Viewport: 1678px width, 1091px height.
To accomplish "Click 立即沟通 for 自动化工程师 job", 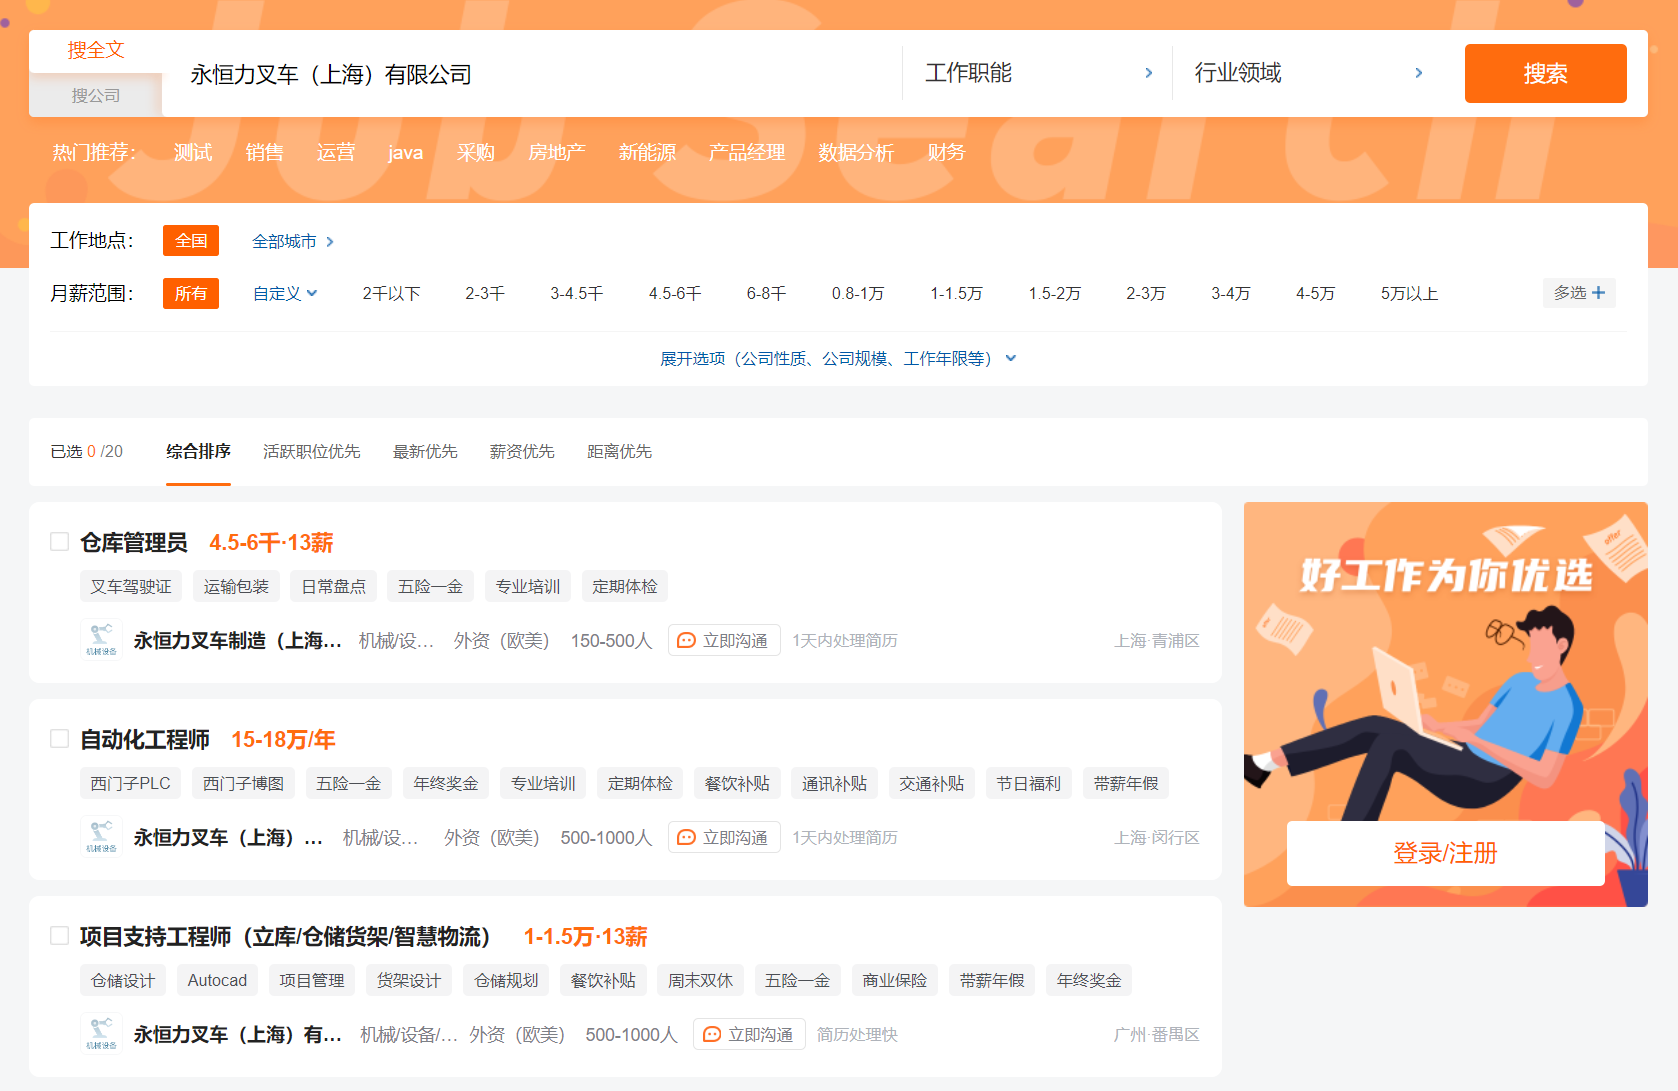I will 724,838.
